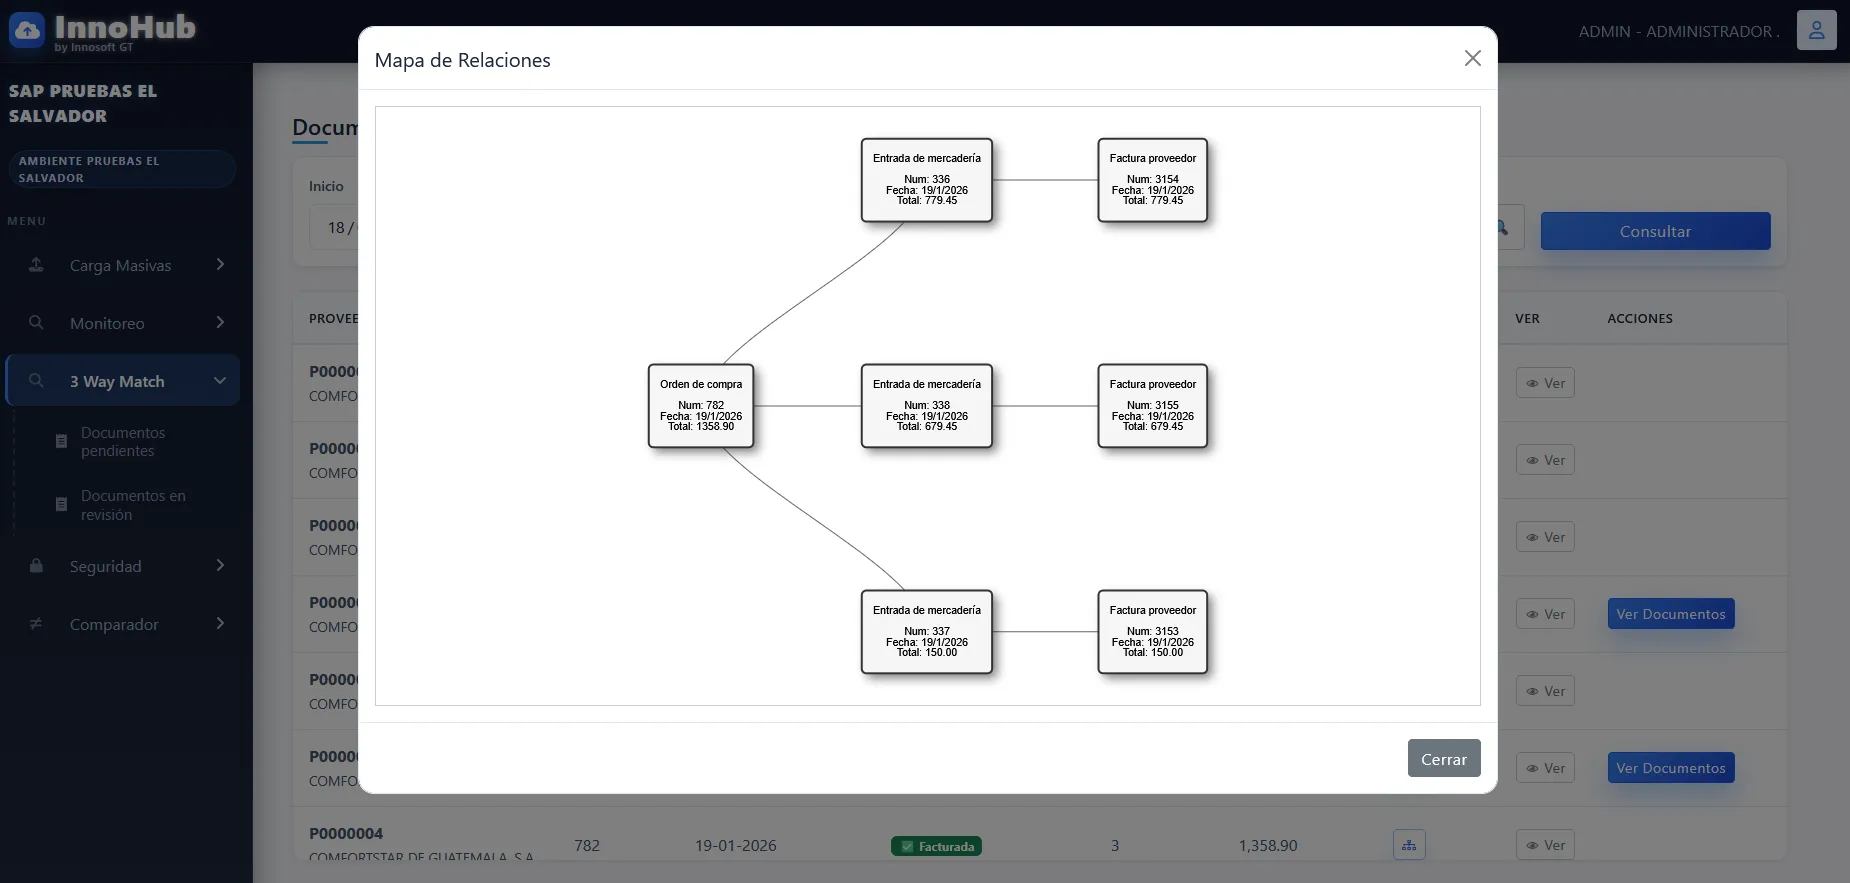
Task: Click the Ver eye button in row 782
Action: coord(1545,845)
